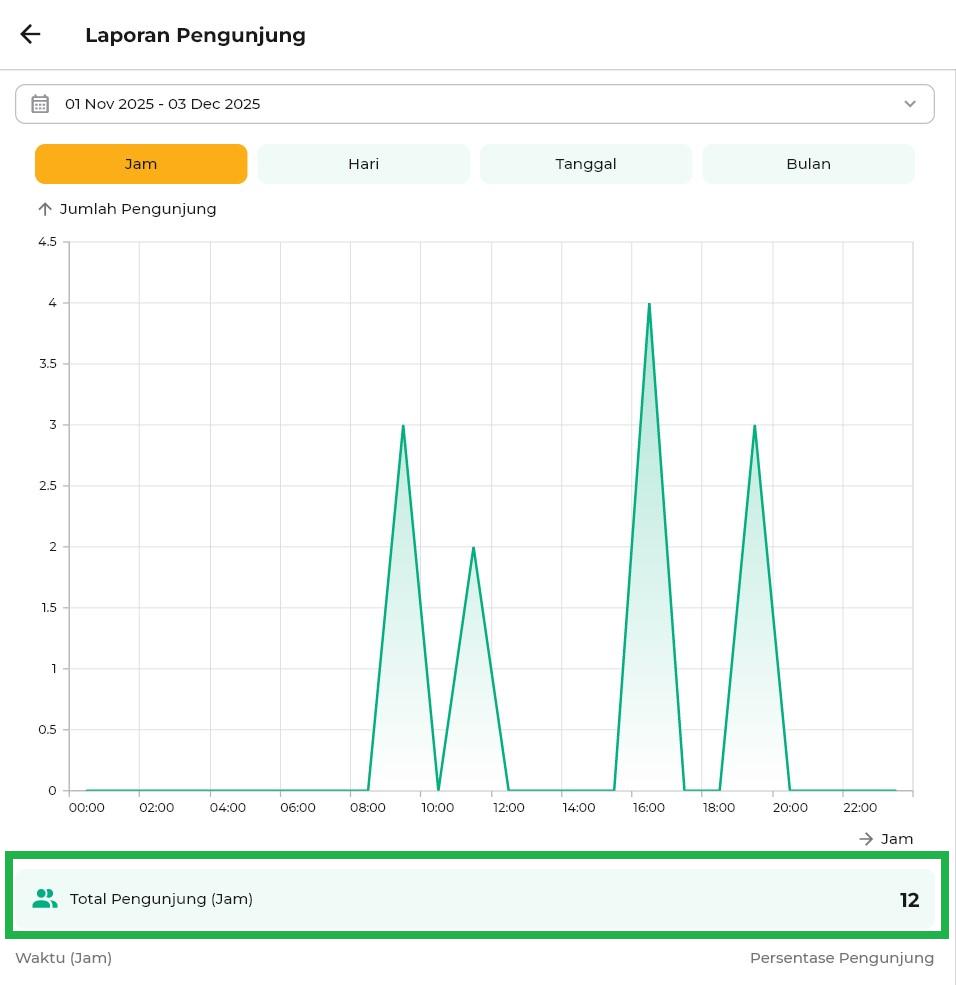Click the Persentase Pengunjung column header
The image size is (956, 985).
click(x=842, y=958)
